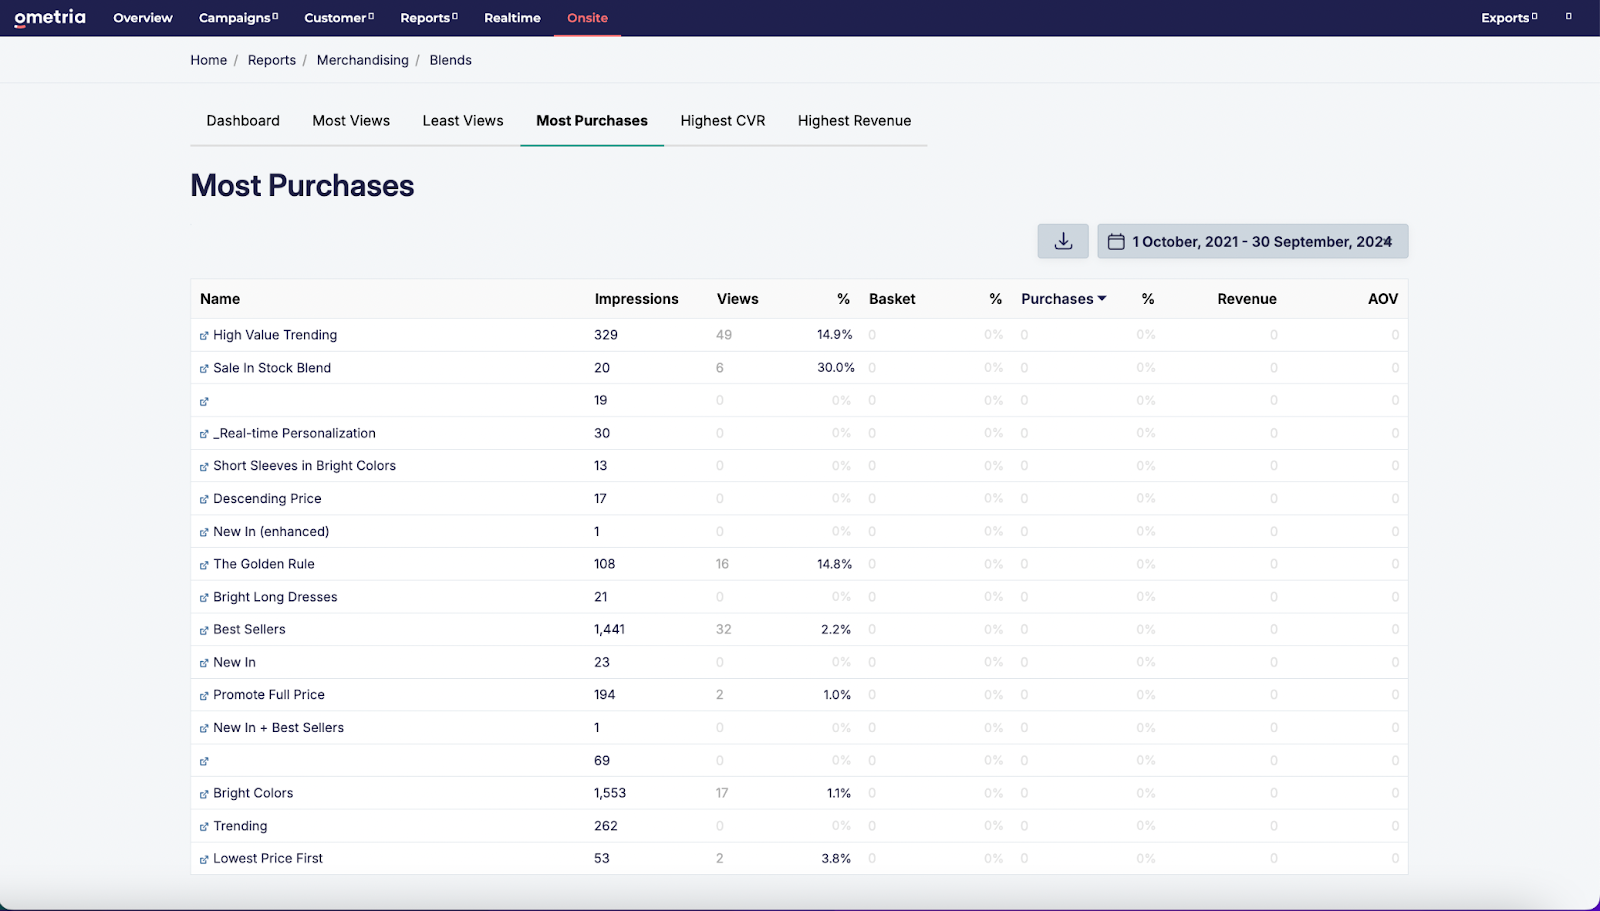The width and height of the screenshot is (1600, 911).
Task: Open the Best Sellers blend link icon
Action: point(203,629)
